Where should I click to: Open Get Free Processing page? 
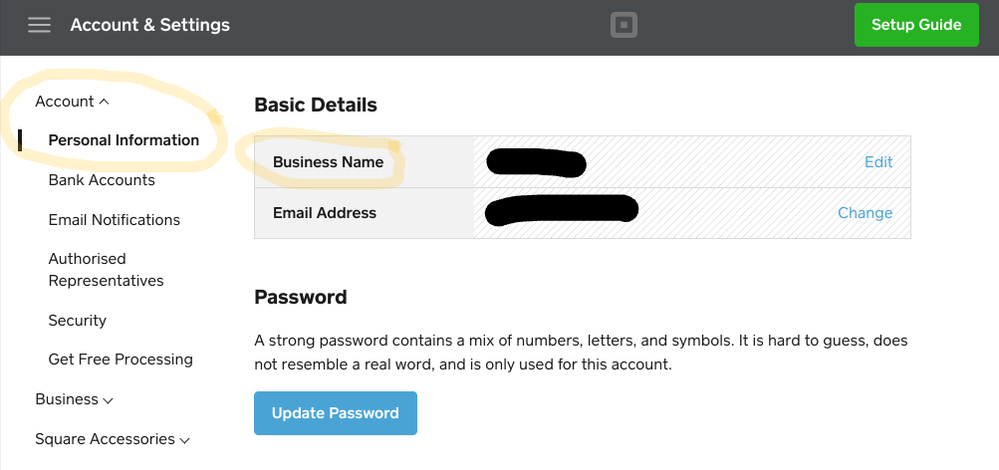coord(120,359)
